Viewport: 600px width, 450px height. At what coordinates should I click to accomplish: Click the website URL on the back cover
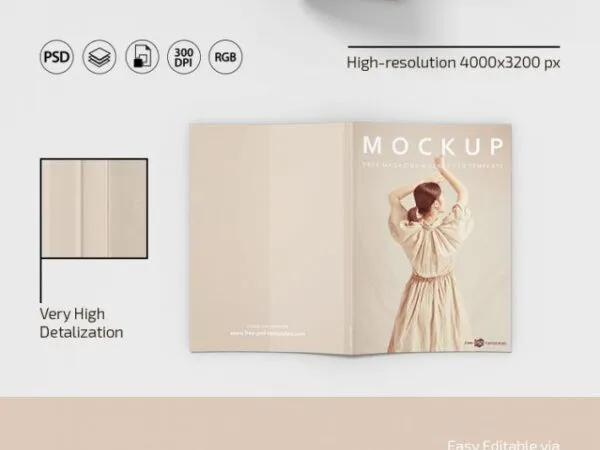point(267,333)
